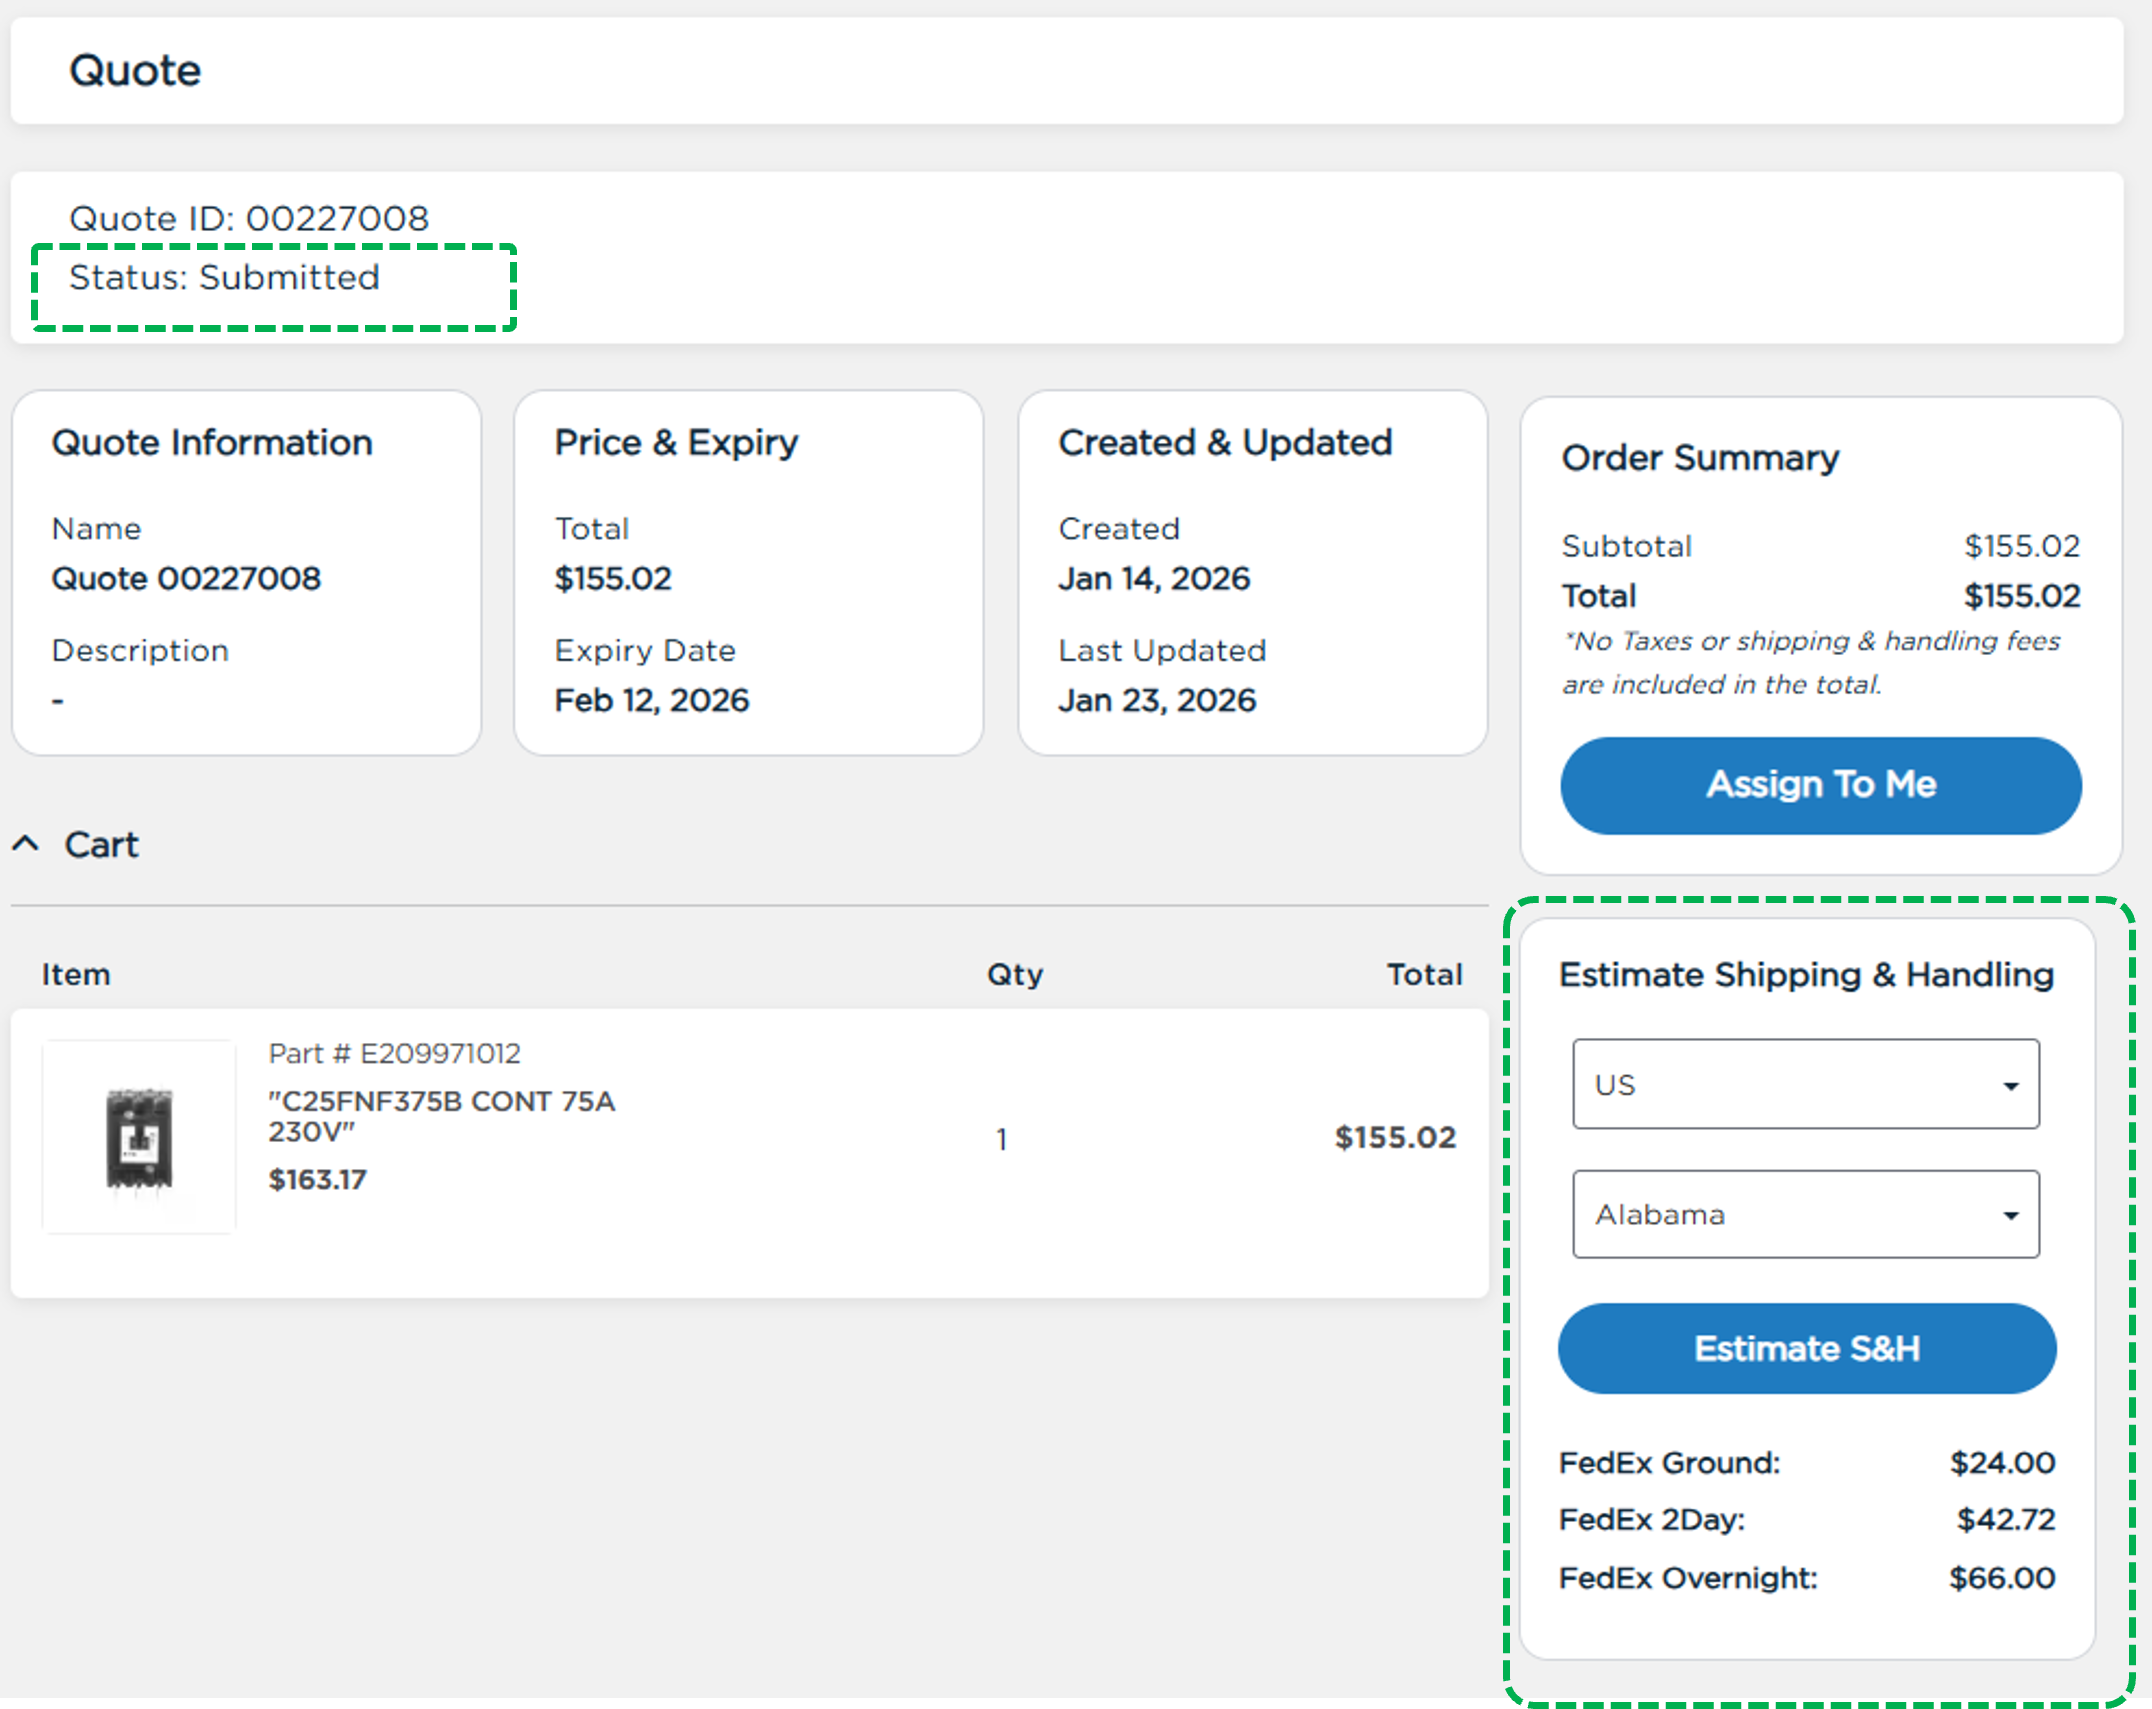
Task: Select the Price & Expiry card
Action: click(x=676, y=441)
